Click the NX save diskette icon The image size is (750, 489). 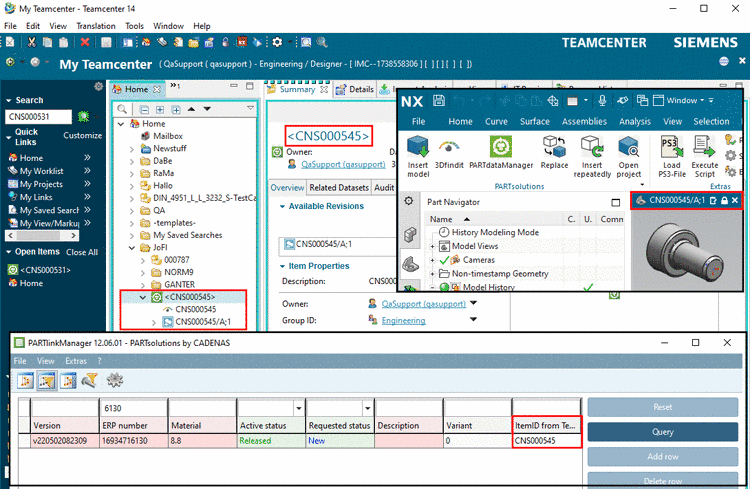pyautogui.click(x=439, y=100)
